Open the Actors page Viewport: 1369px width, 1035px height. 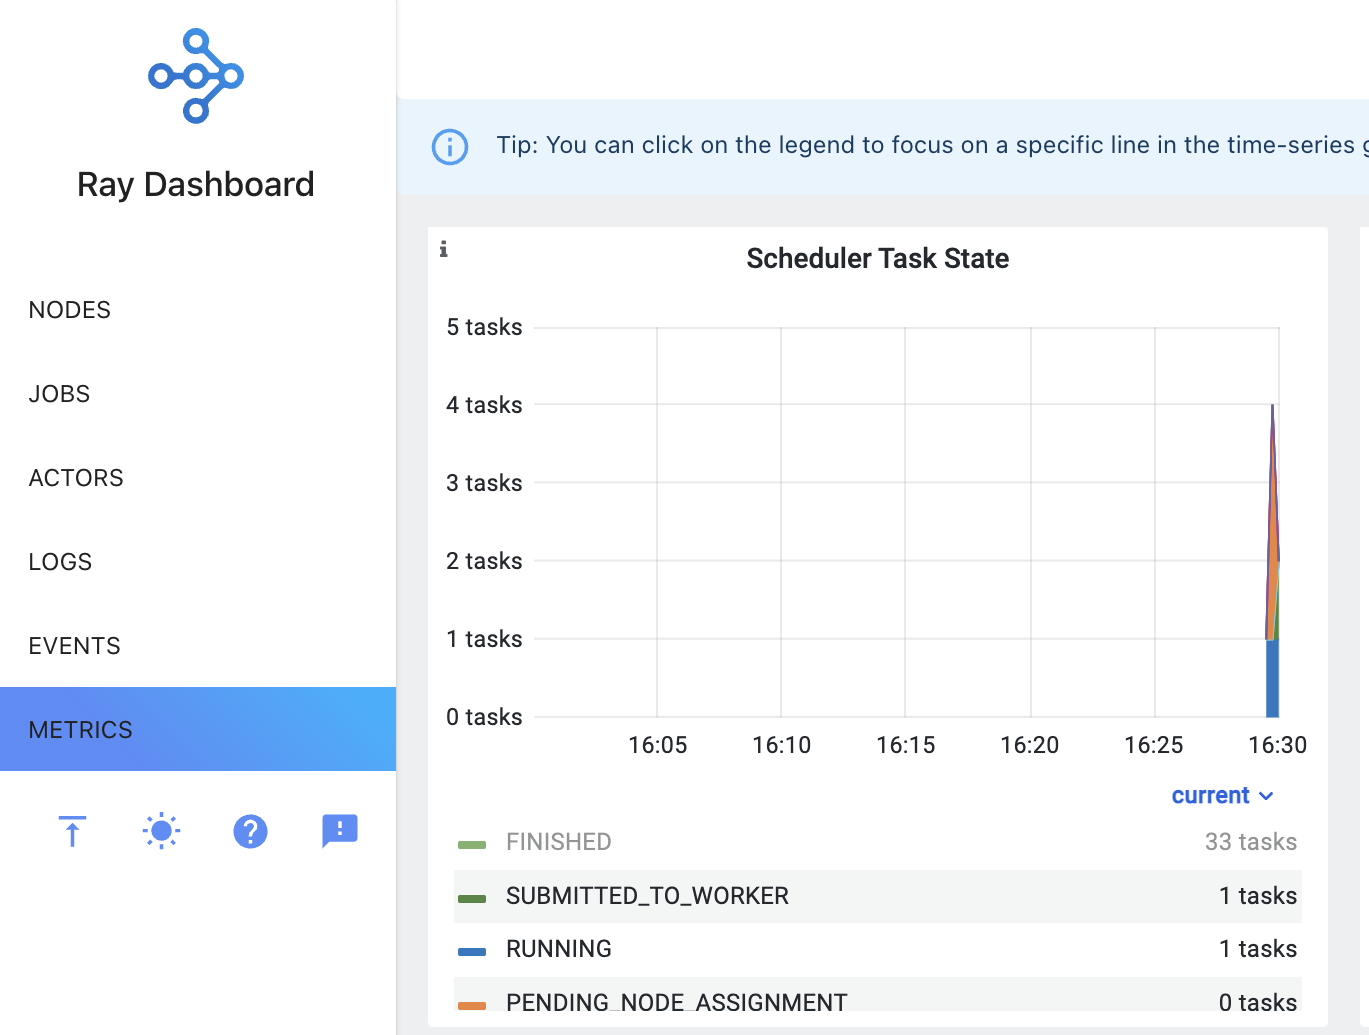tap(76, 478)
